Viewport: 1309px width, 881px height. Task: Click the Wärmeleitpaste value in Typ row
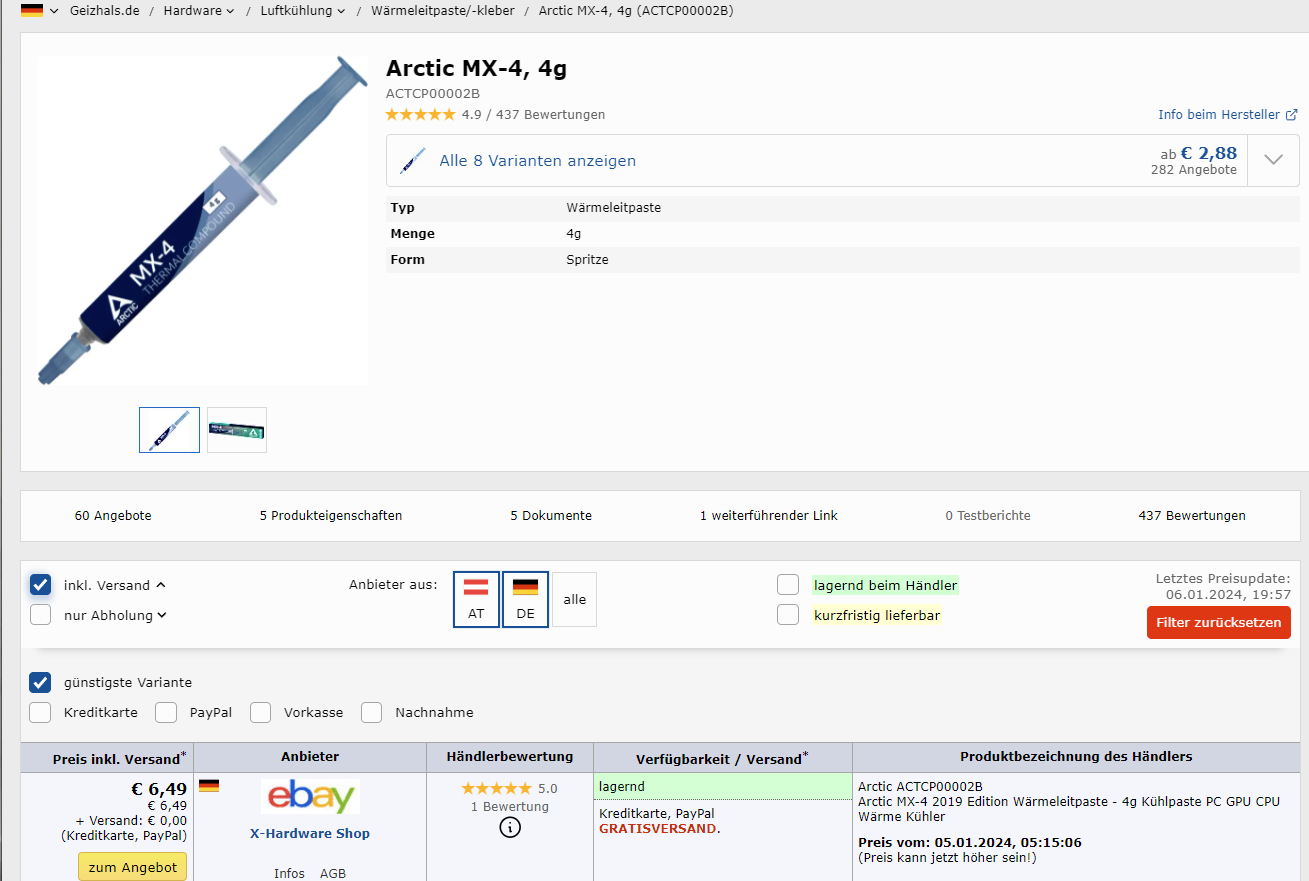coord(613,207)
